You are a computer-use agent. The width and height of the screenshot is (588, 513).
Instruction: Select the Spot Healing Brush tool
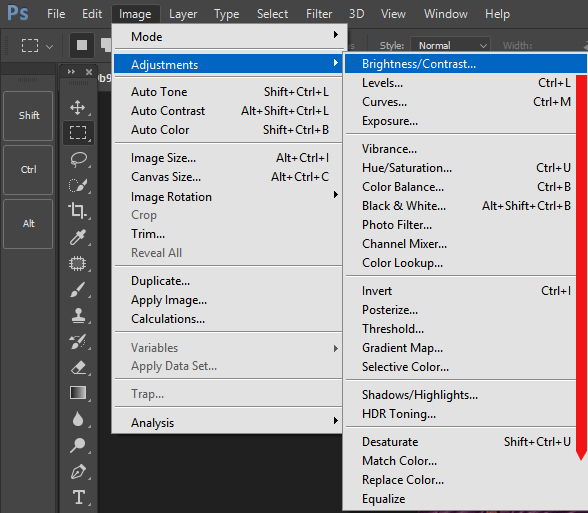[x=78, y=263]
